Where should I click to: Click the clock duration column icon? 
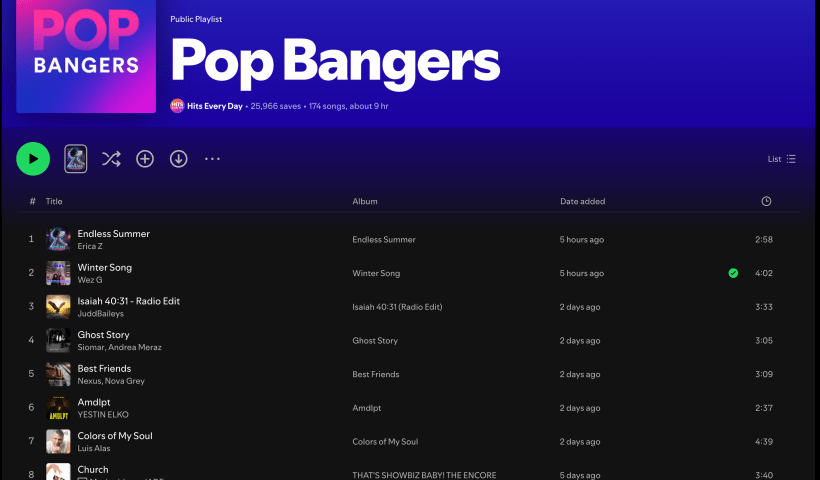pos(766,202)
